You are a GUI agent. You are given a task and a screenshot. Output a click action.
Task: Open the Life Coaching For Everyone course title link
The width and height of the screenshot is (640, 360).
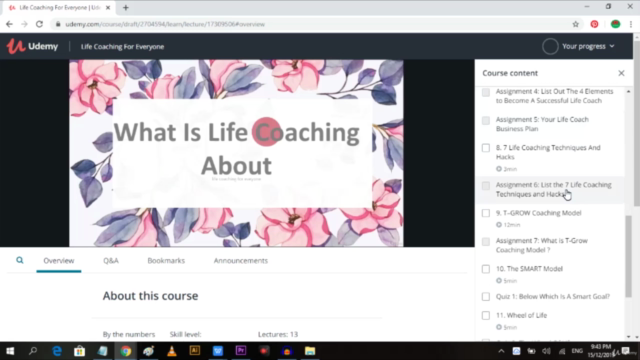coord(122,47)
